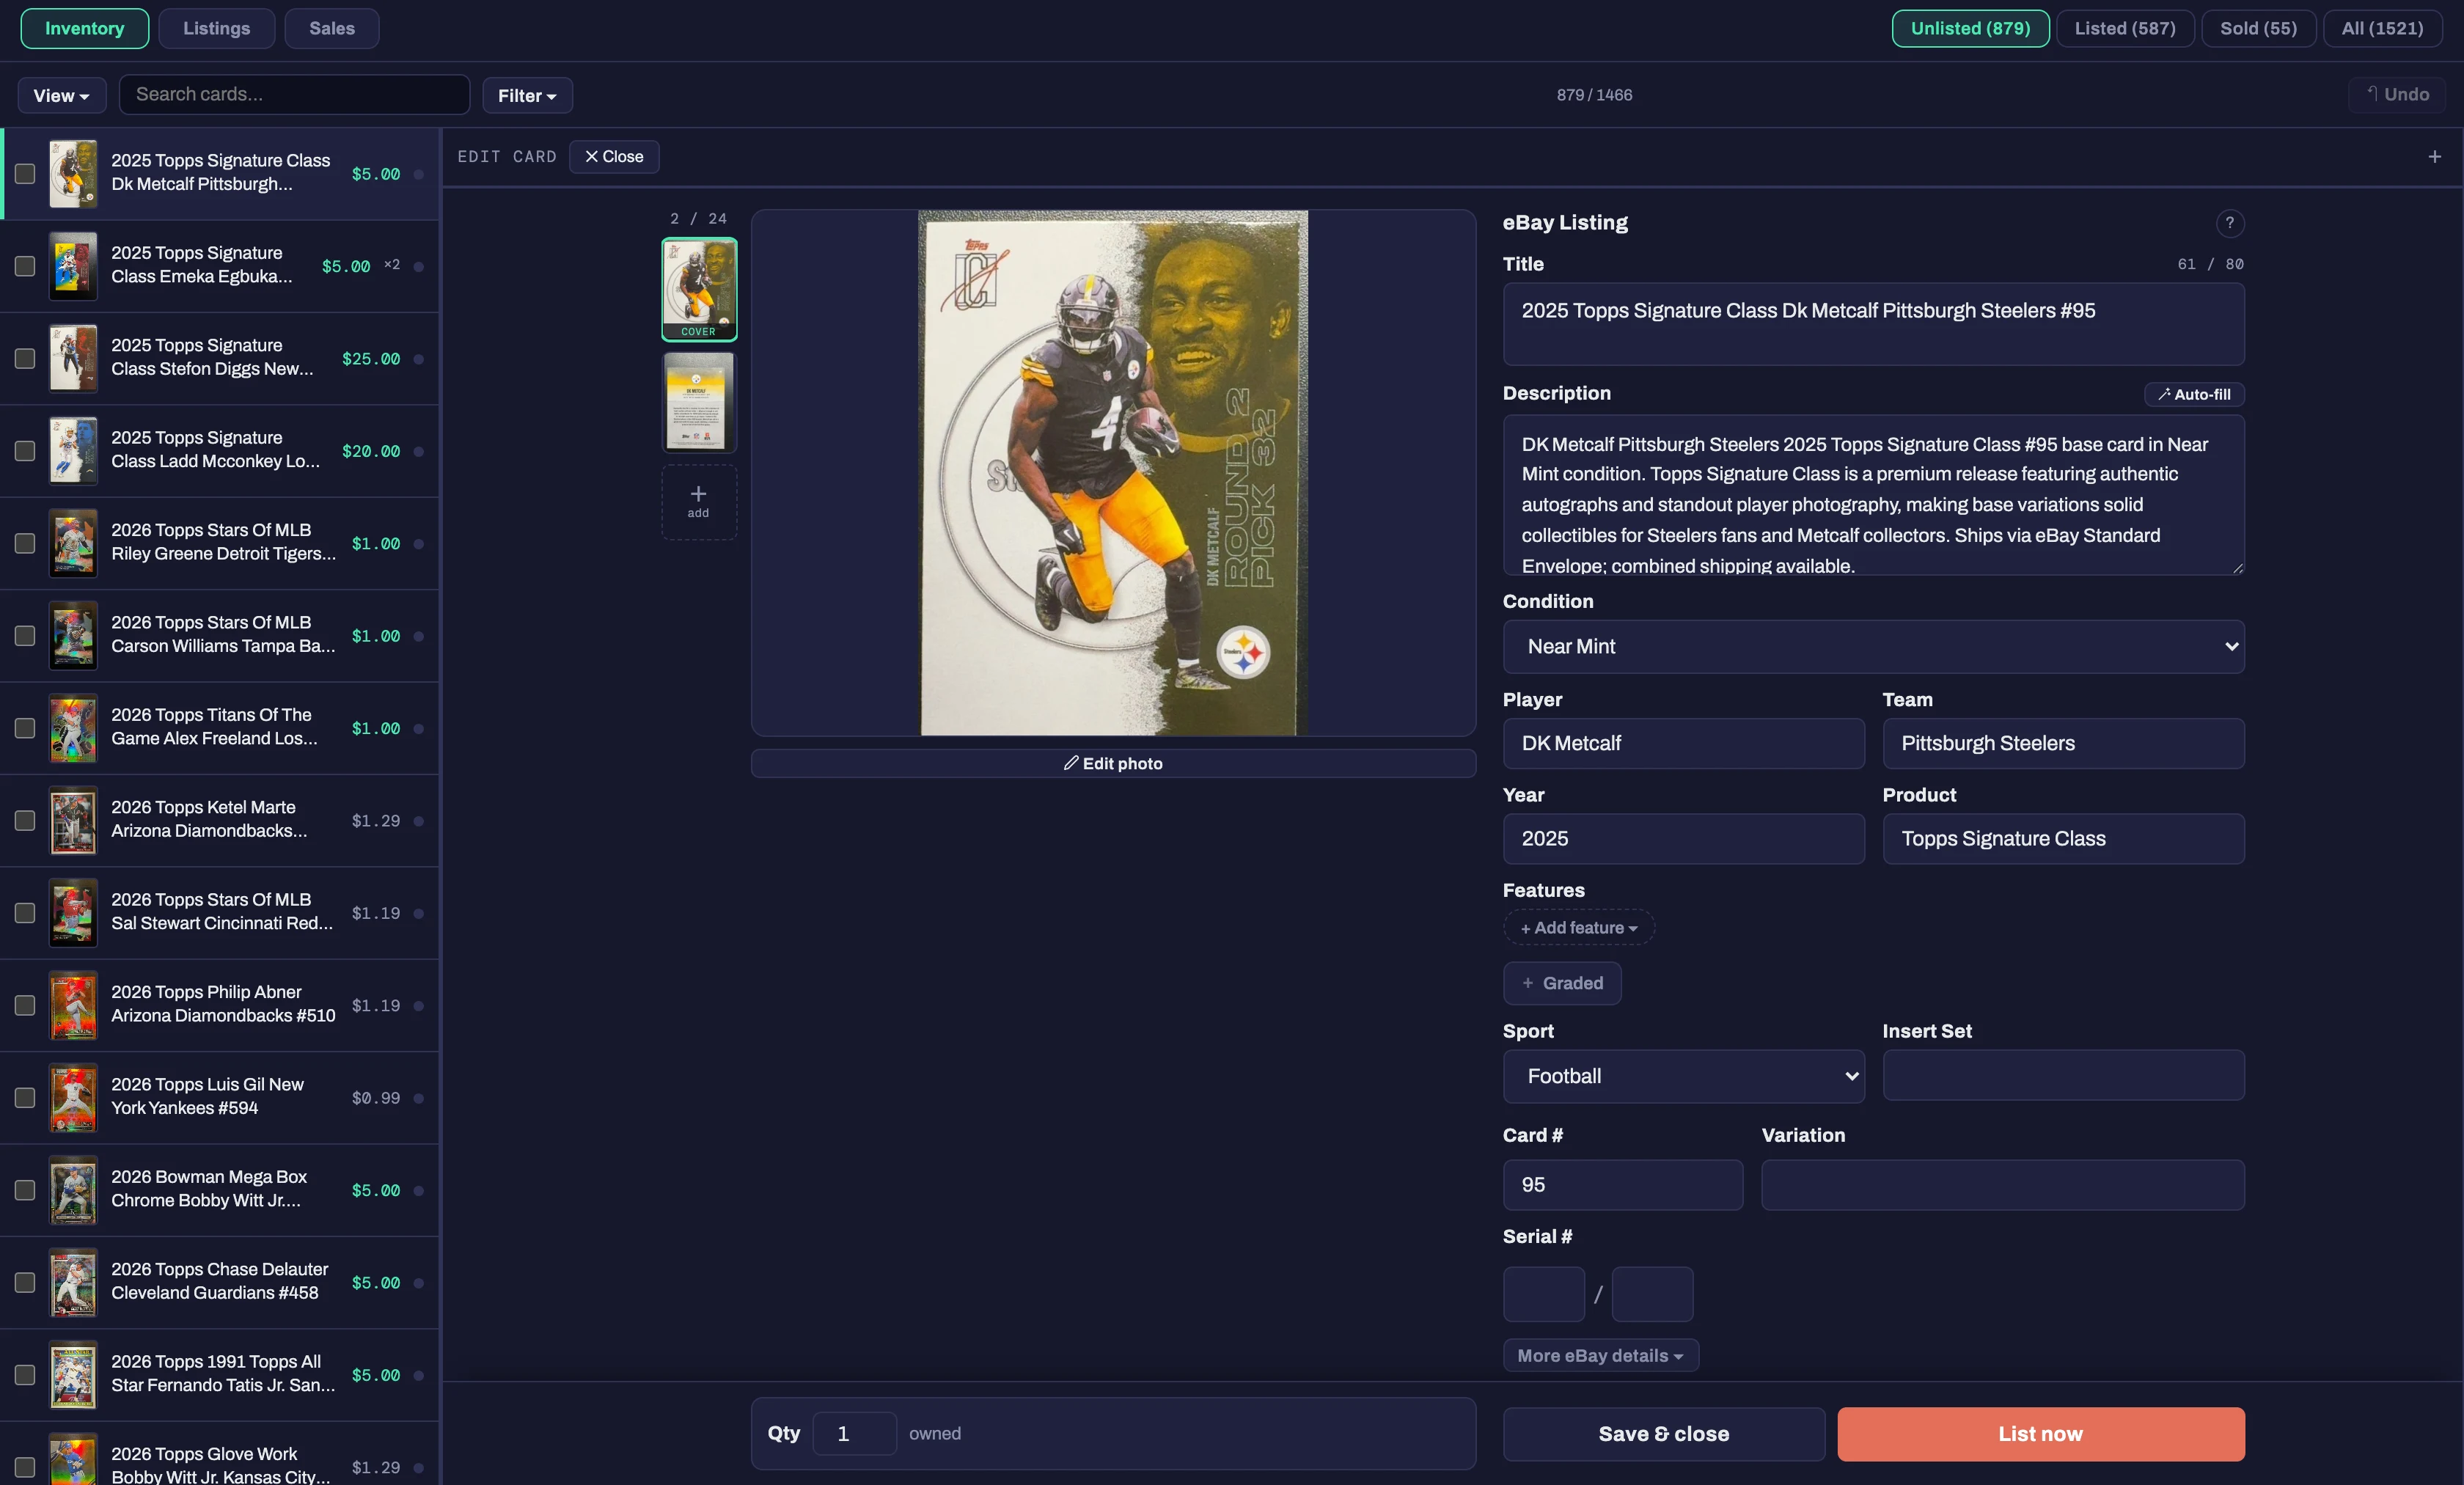Click the Stefon Diggs card thumbnail

coord(73,358)
